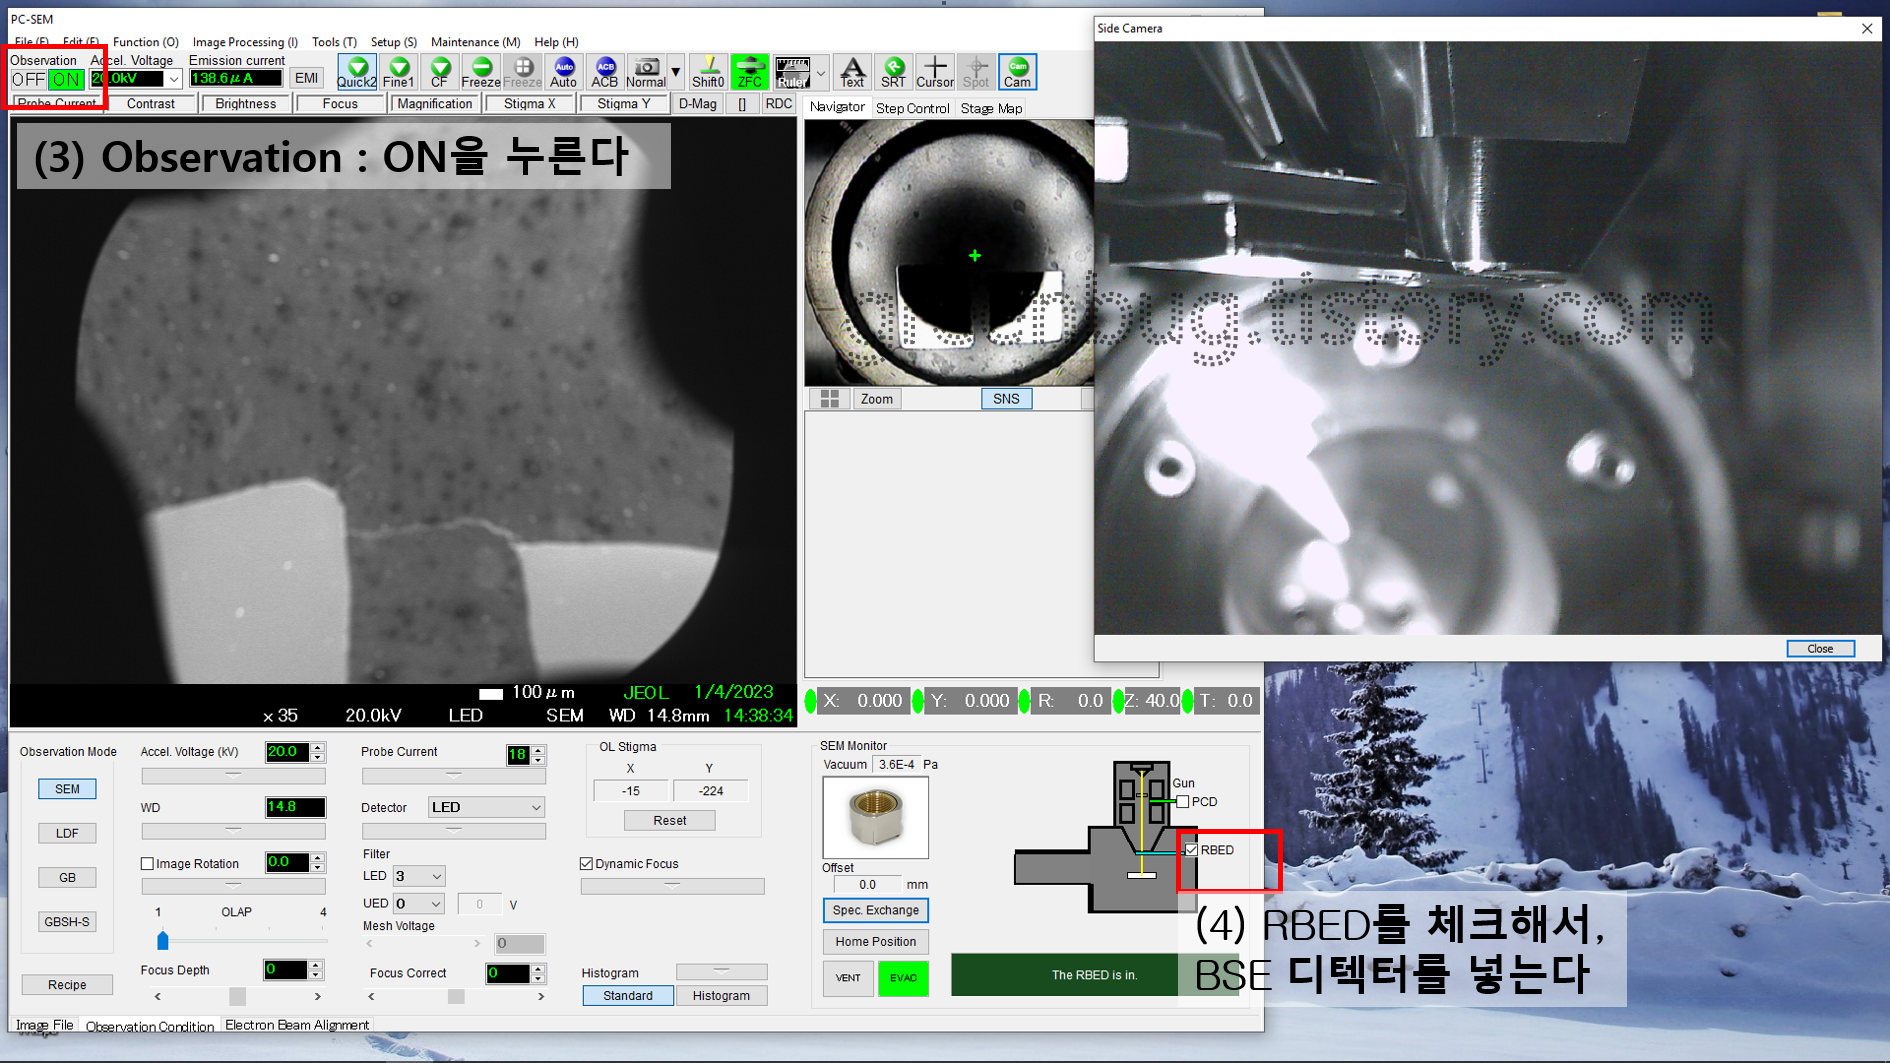Click the Quick2 scan icon

pyautogui.click(x=356, y=72)
